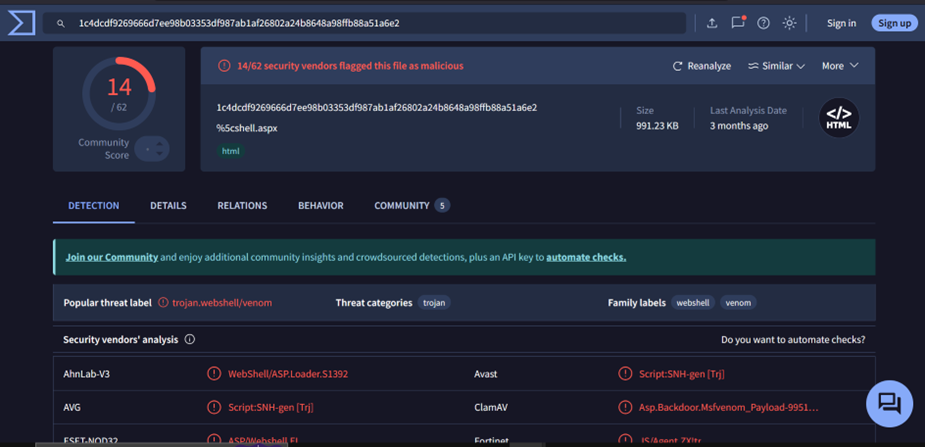Click Avast's Script:SNH-gen [Trj] result

click(x=681, y=374)
